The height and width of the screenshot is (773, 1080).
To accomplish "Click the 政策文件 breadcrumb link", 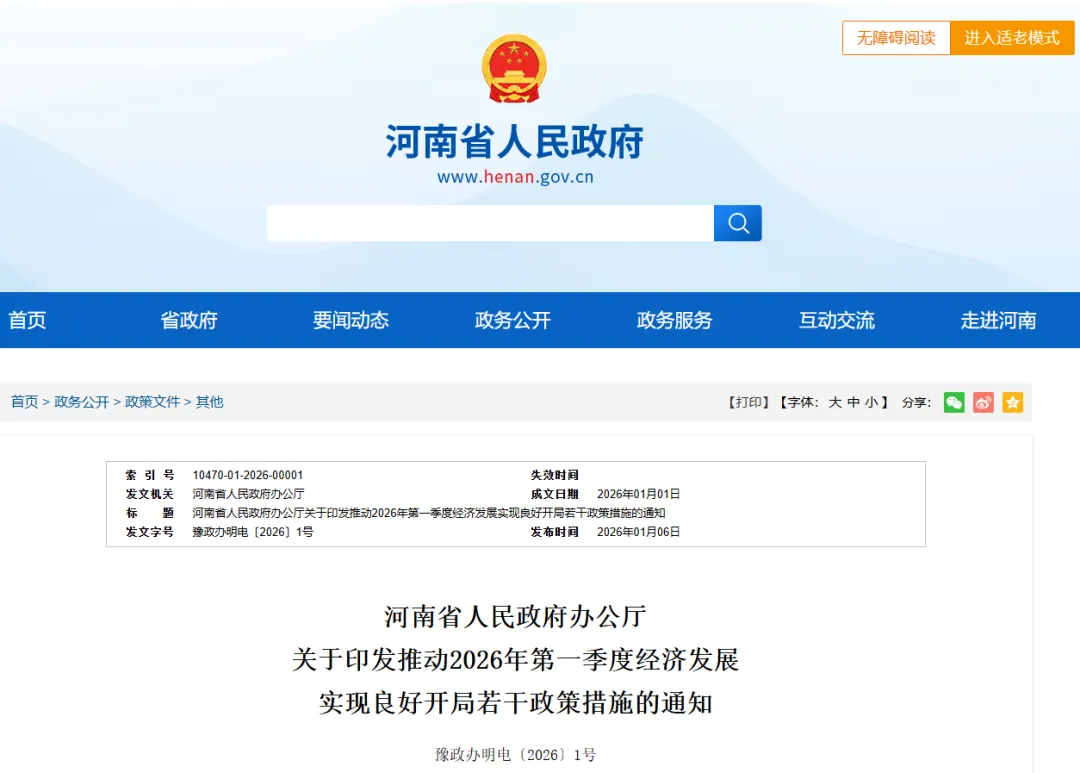I will tap(152, 402).
